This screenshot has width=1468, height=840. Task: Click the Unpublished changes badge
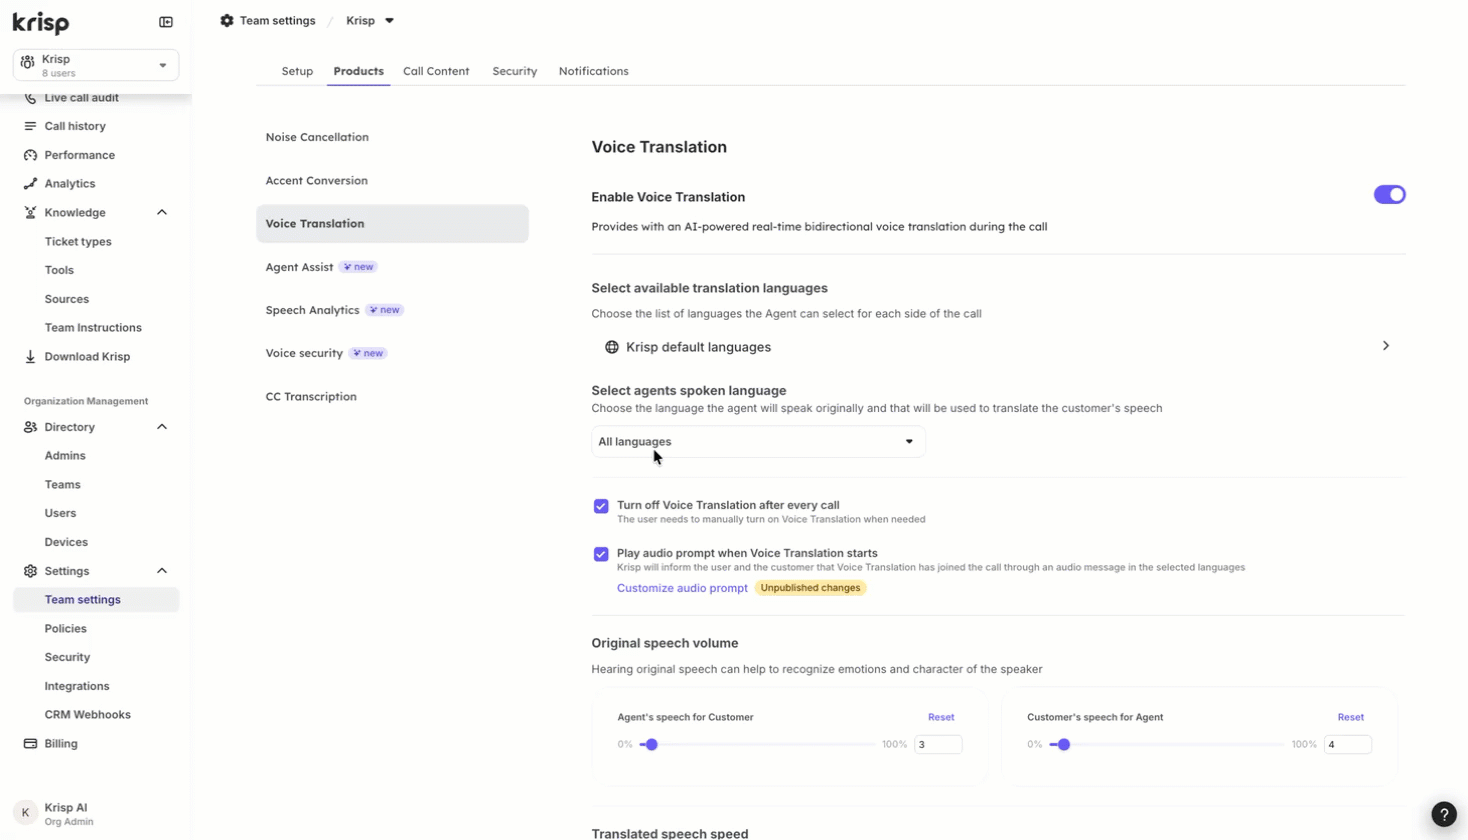[x=810, y=588]
